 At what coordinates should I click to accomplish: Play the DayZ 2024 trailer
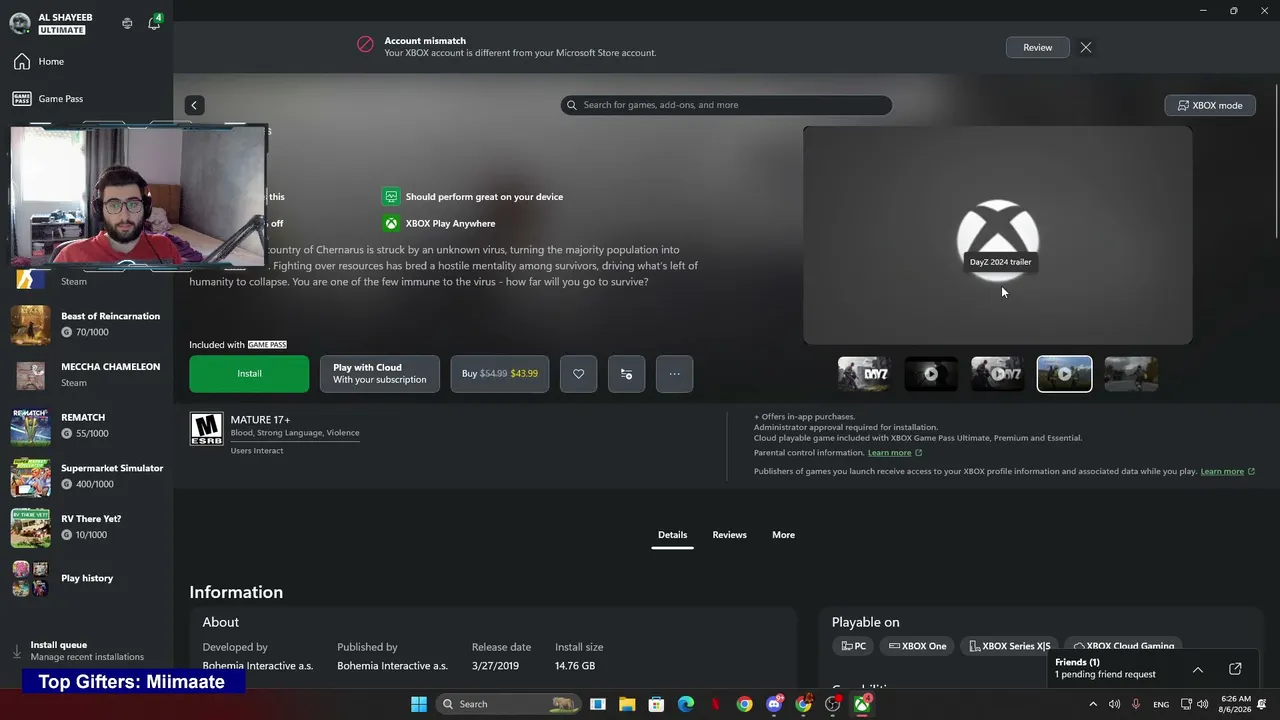(x=998, y=235)
